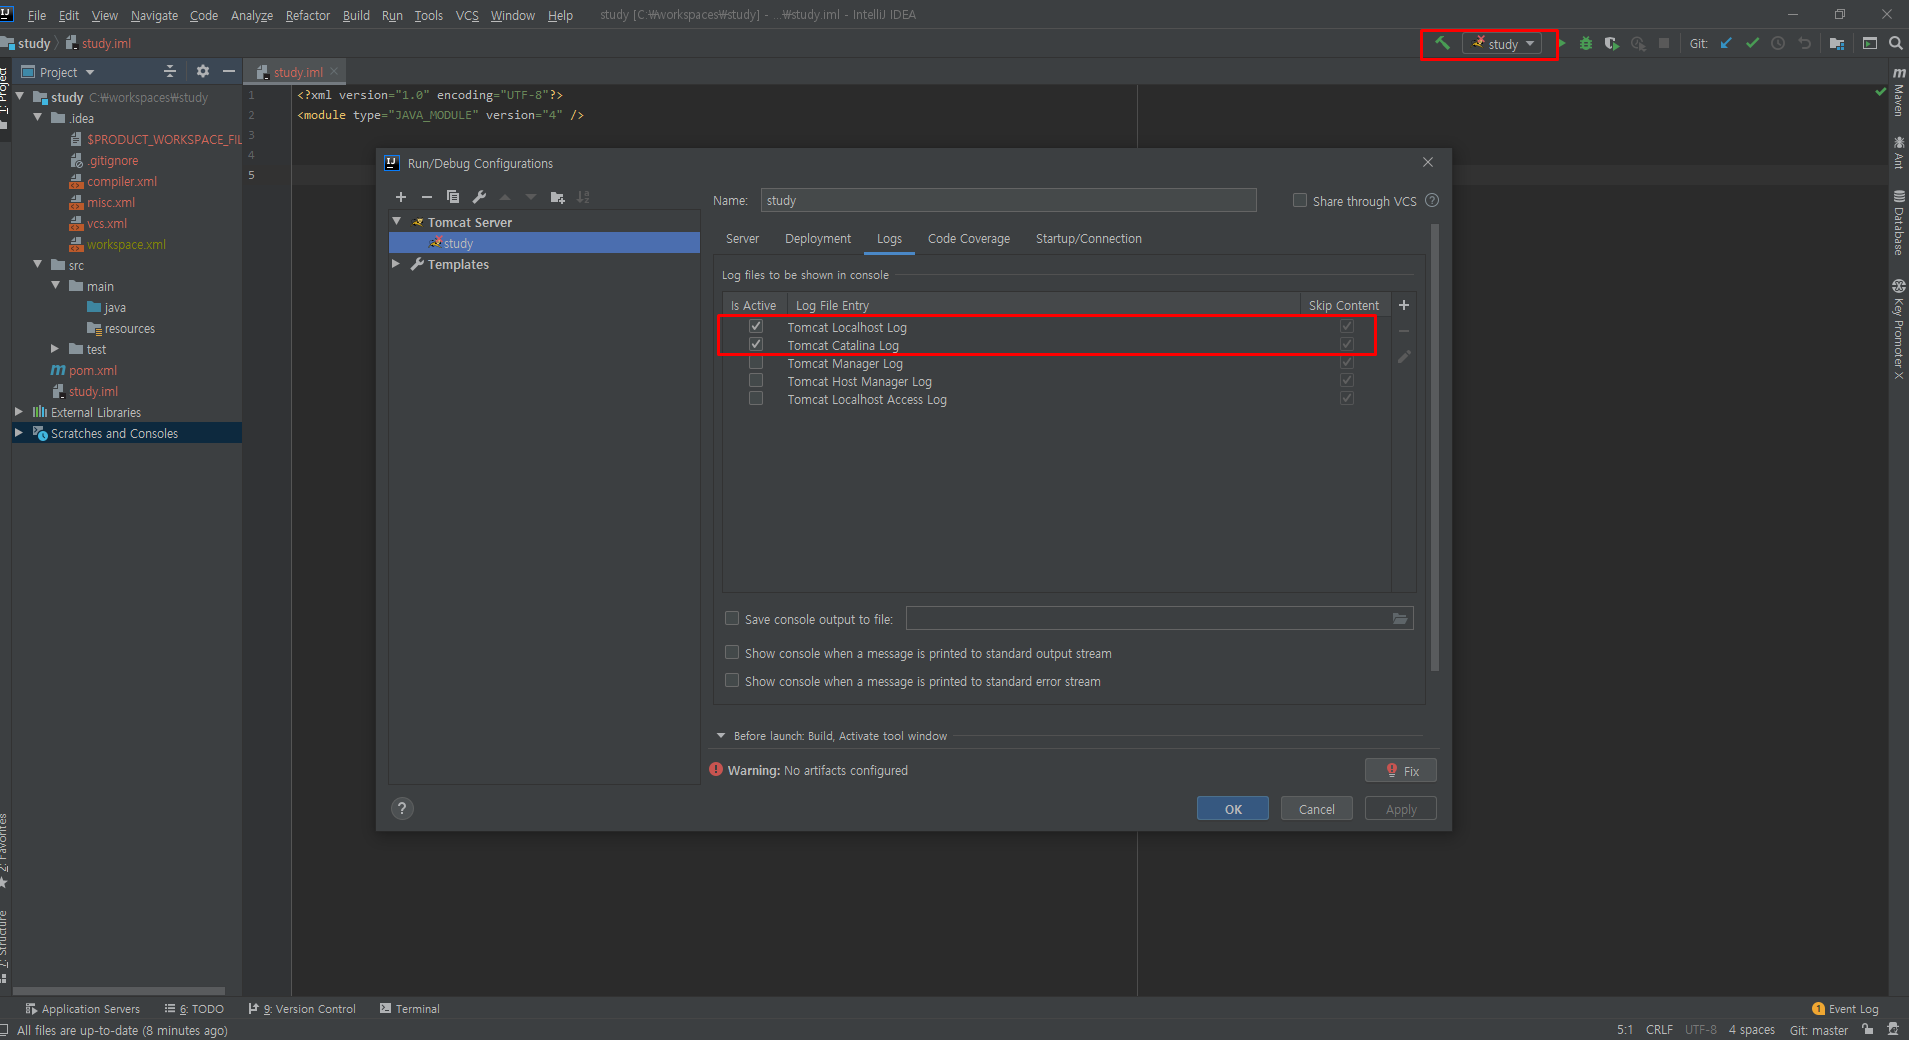This screenshot has height=1040, width=1909.
Task: Open the Refactor menu
Action: 307,15
